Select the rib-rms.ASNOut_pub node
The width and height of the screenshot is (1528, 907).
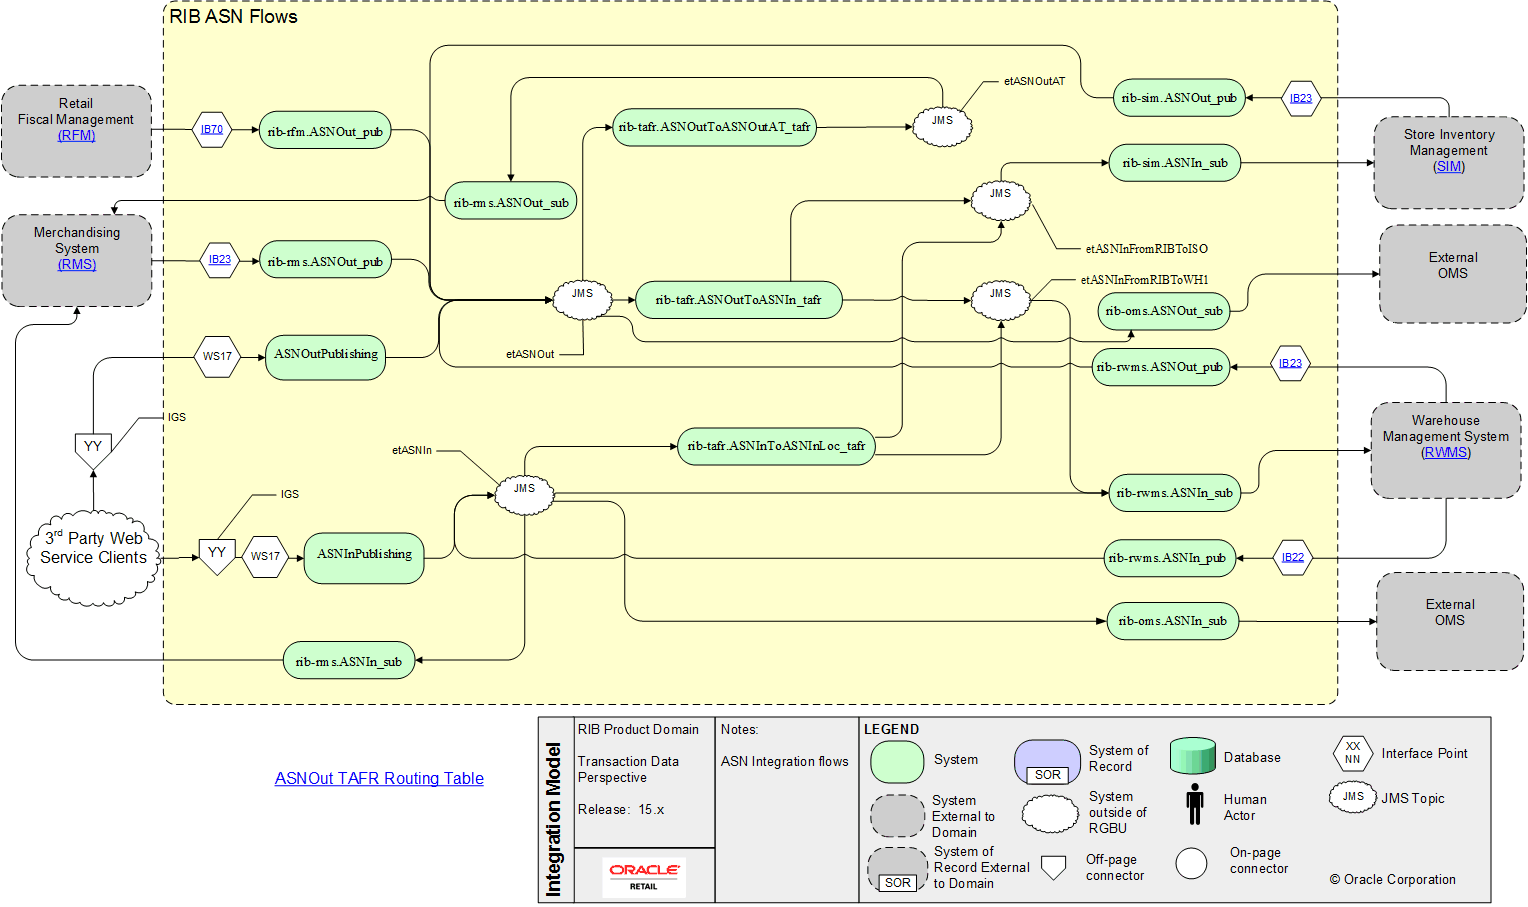click(x=325, y=261)
